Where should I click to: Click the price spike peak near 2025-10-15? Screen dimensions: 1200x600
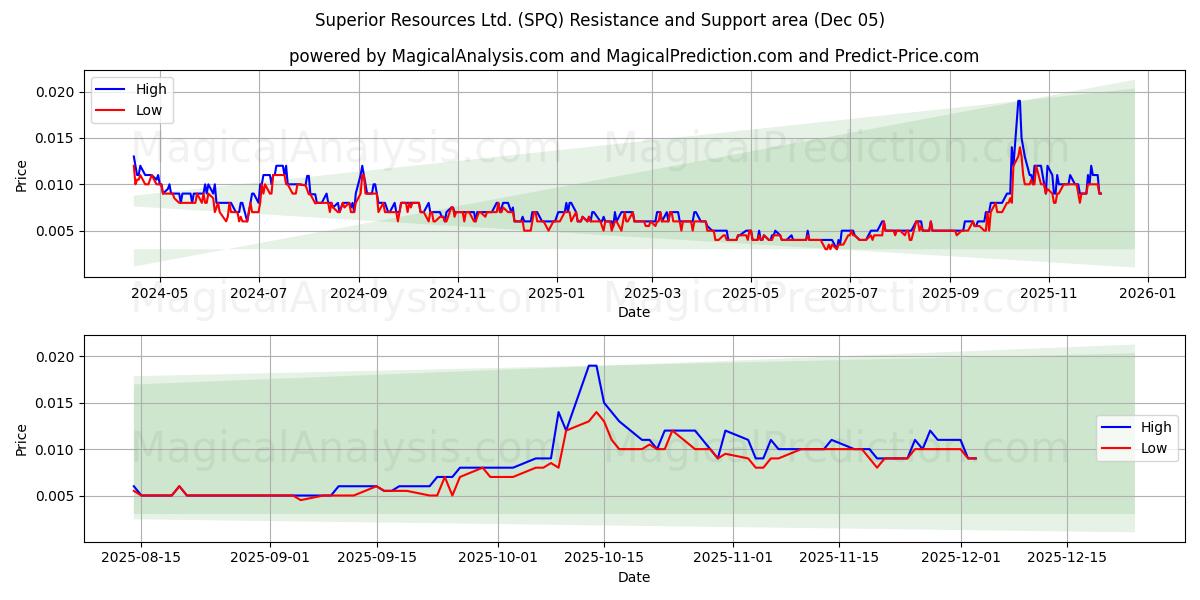point(592,368)
